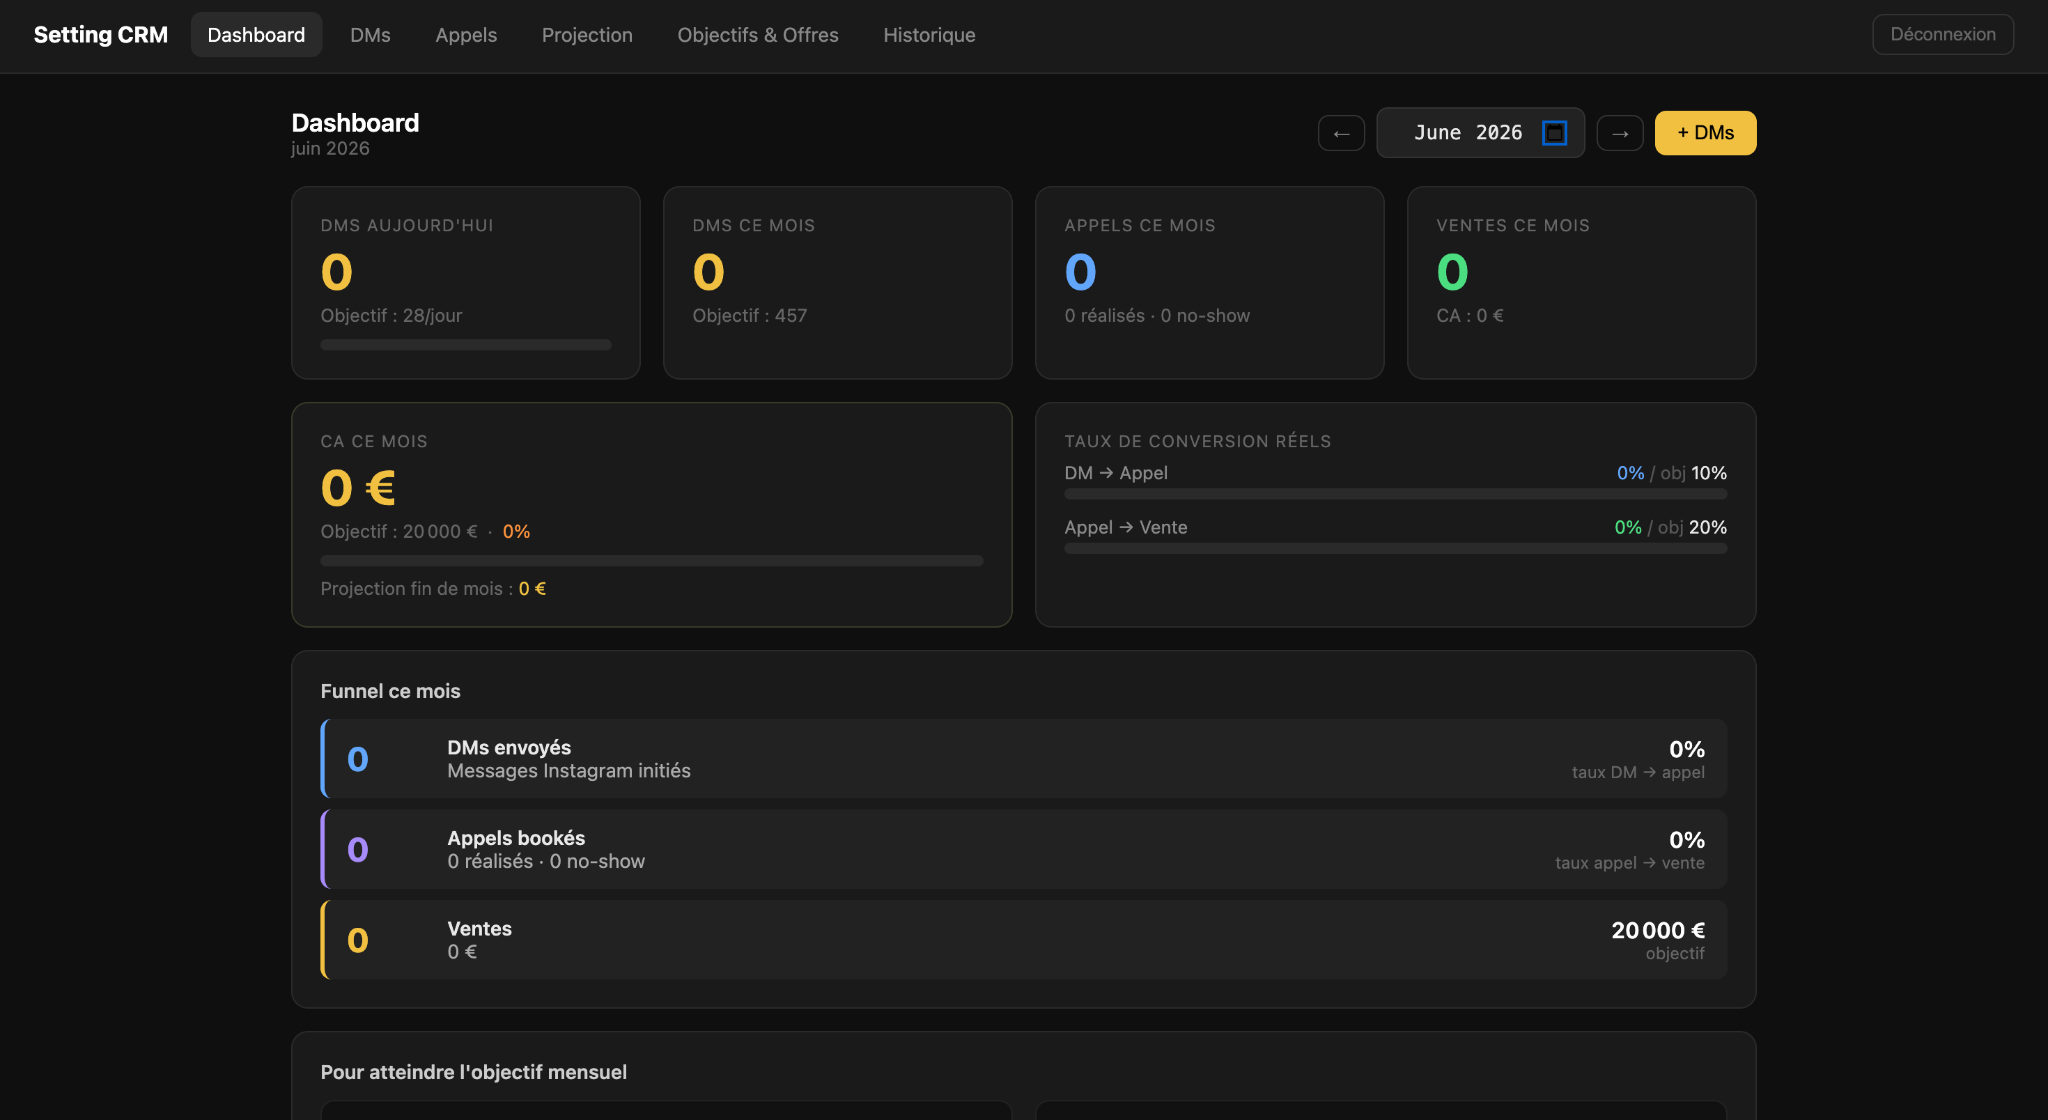
Task: Select the Ventes funnel row
Action: tap(1024, 940)
